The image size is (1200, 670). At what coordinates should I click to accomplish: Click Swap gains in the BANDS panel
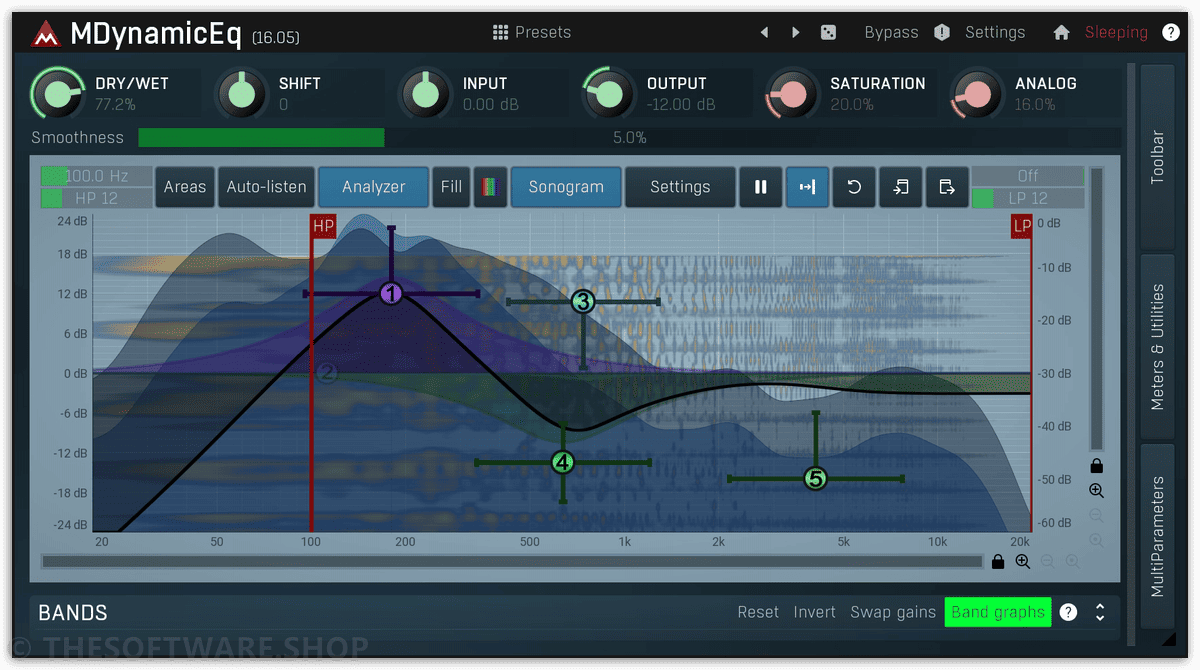pyautogui.click(x=893, y=612)
